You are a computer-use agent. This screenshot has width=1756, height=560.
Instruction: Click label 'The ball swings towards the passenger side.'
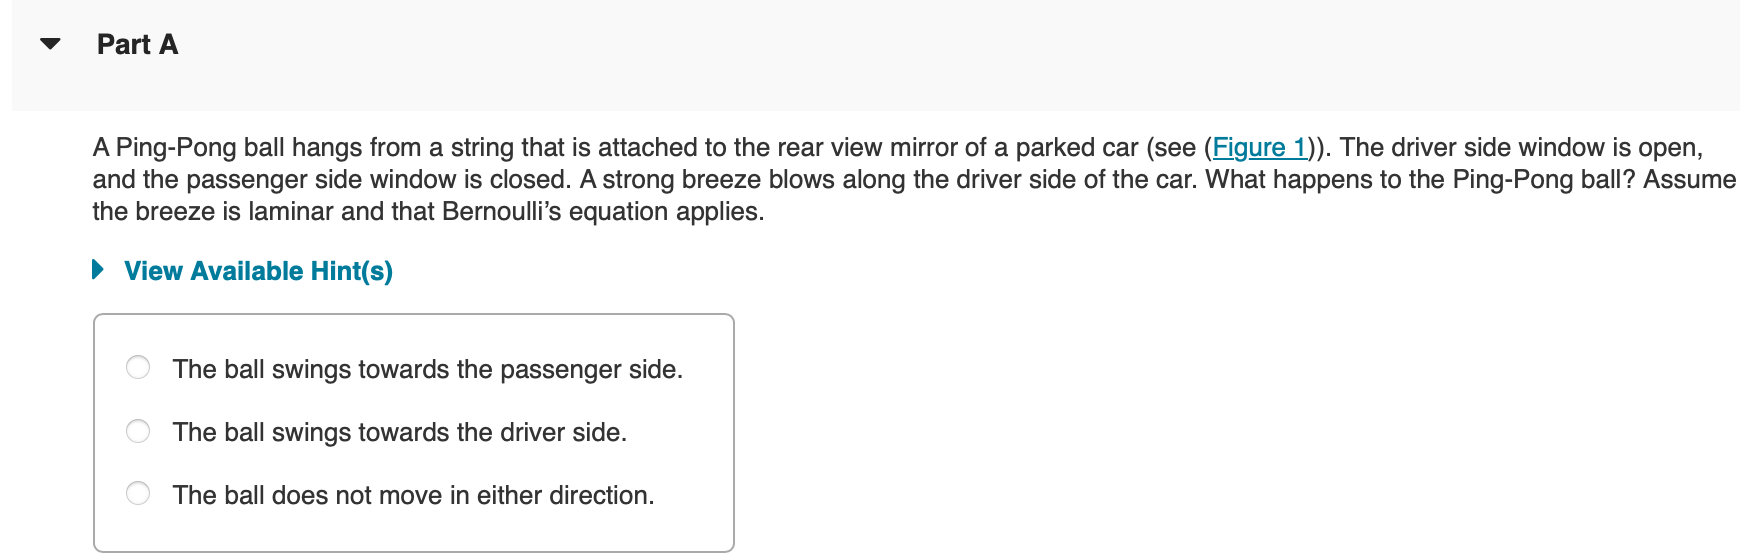click(427, 370)
